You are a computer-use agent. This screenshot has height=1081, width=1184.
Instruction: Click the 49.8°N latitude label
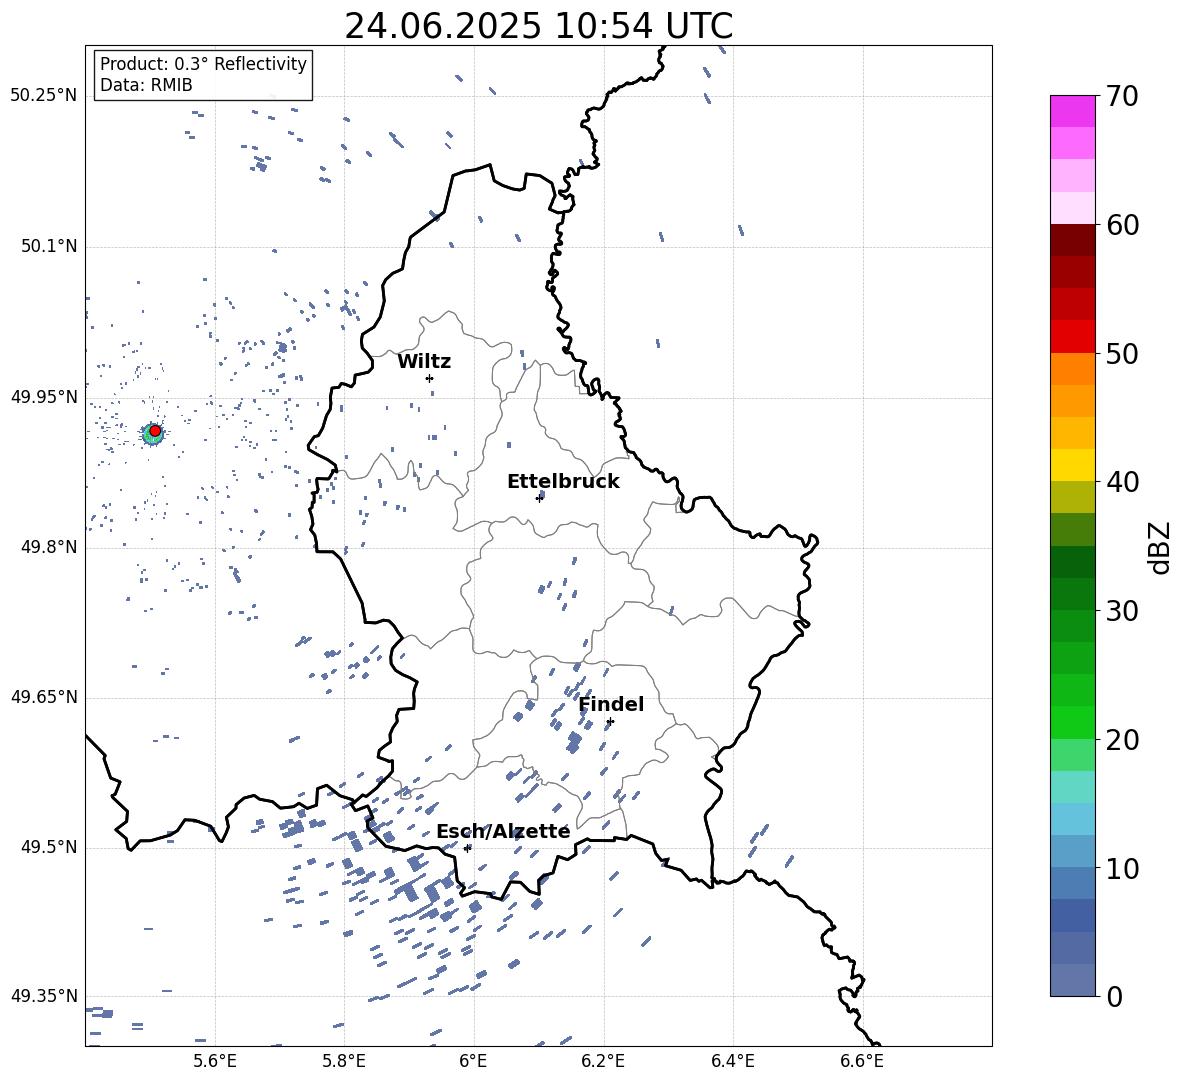click(x=49, y=547)
